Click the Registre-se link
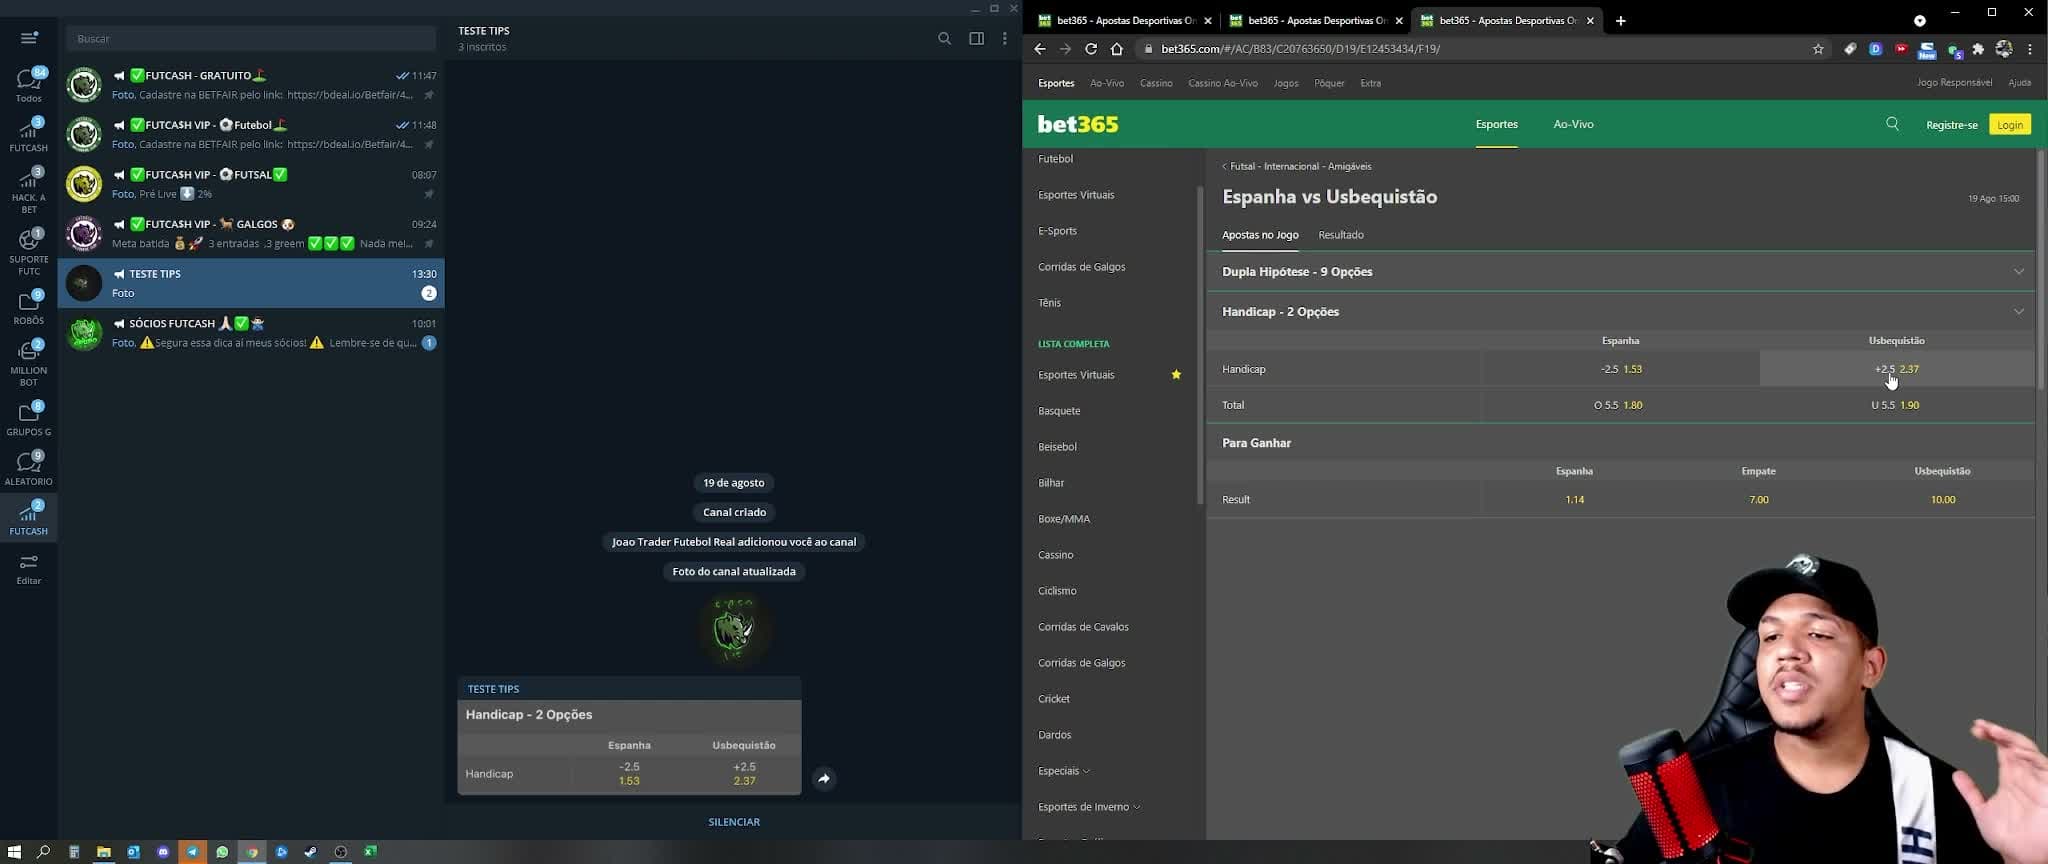 [1951, 125]
